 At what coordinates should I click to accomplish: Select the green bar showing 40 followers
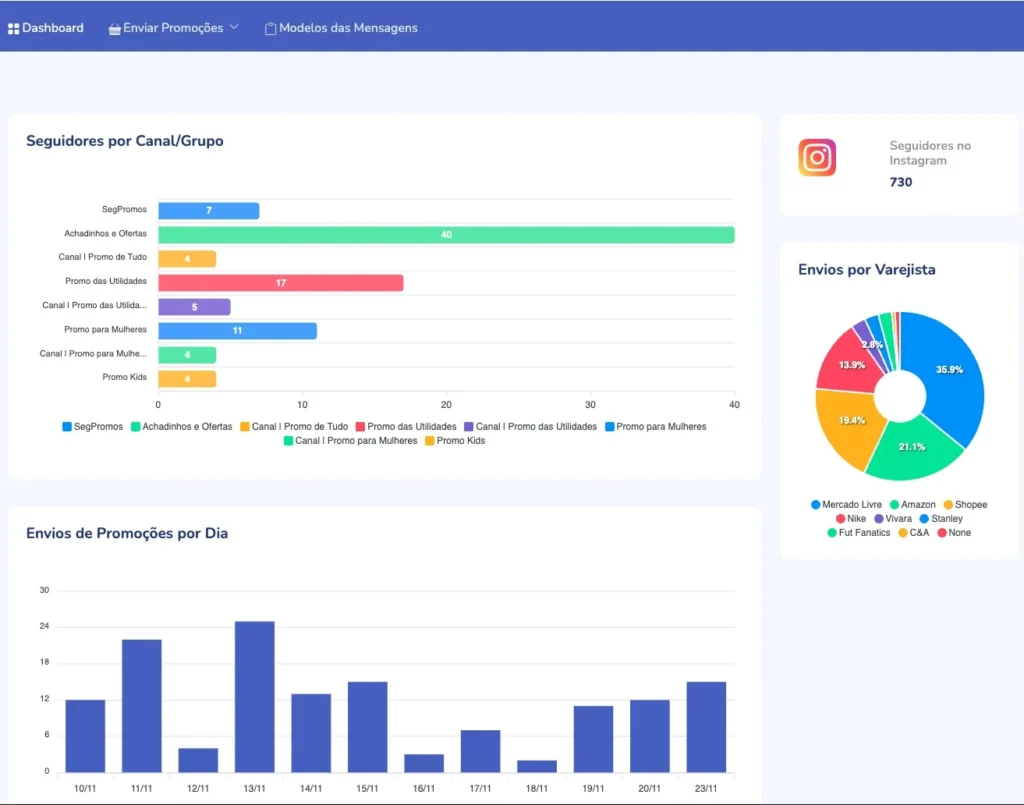[446, 235]
